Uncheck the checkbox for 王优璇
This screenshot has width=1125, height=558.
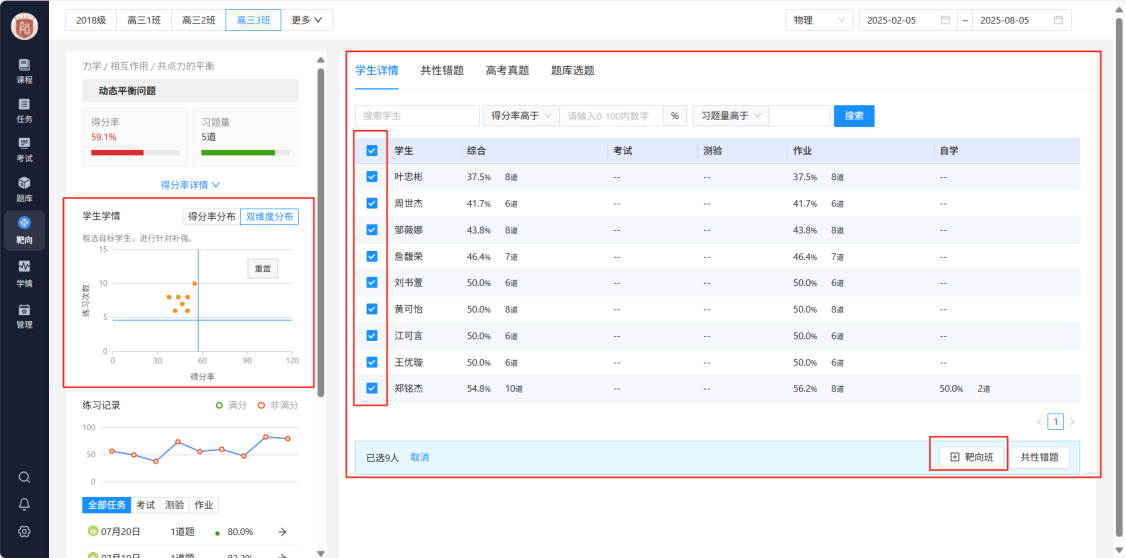372,361
